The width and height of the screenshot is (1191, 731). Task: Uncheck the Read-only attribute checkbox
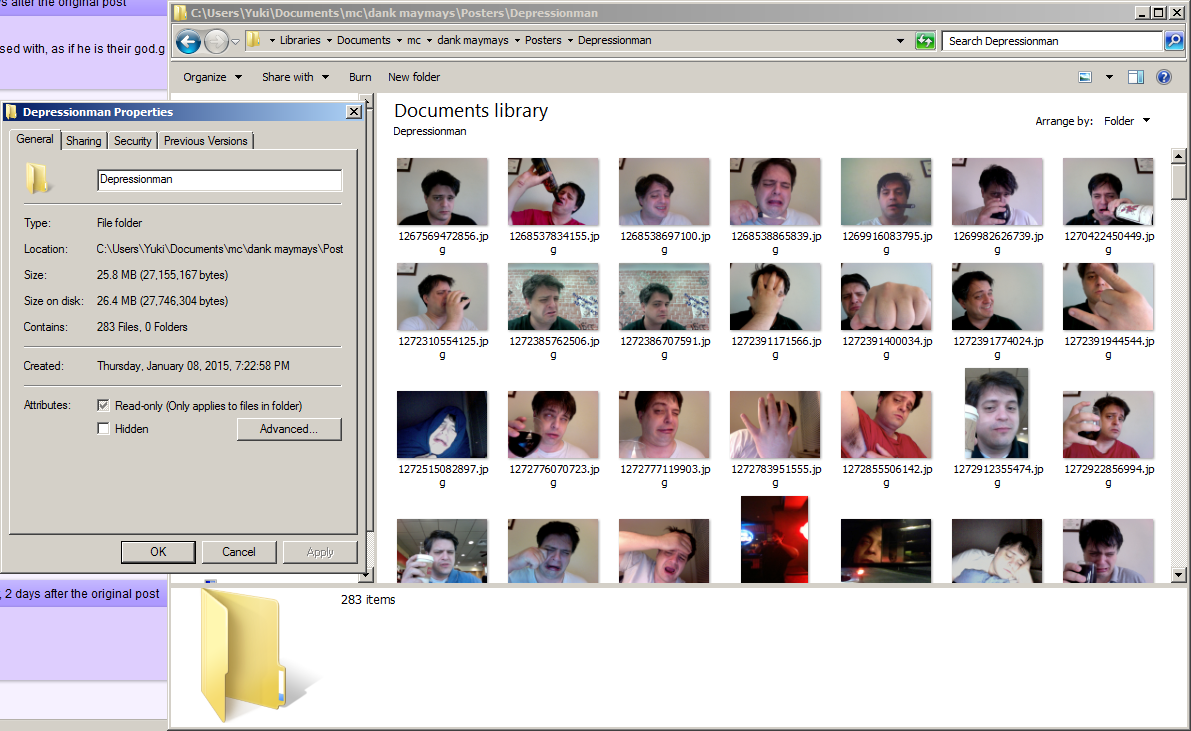(103, 406)
